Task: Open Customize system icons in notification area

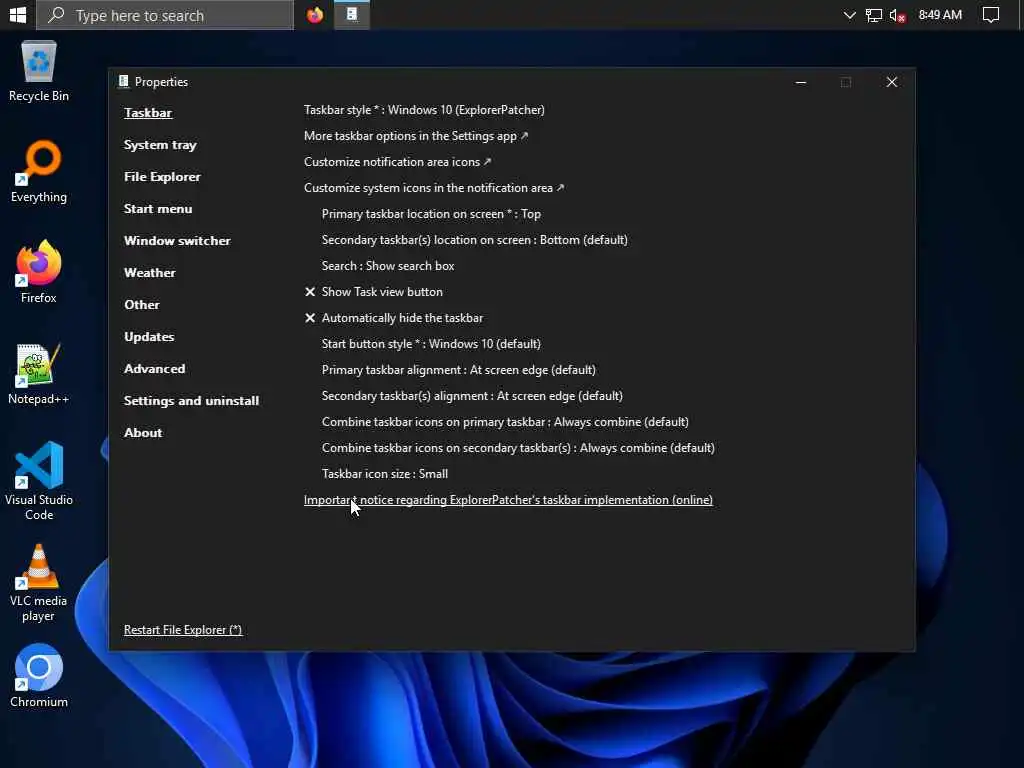Action: pos(434,187)
